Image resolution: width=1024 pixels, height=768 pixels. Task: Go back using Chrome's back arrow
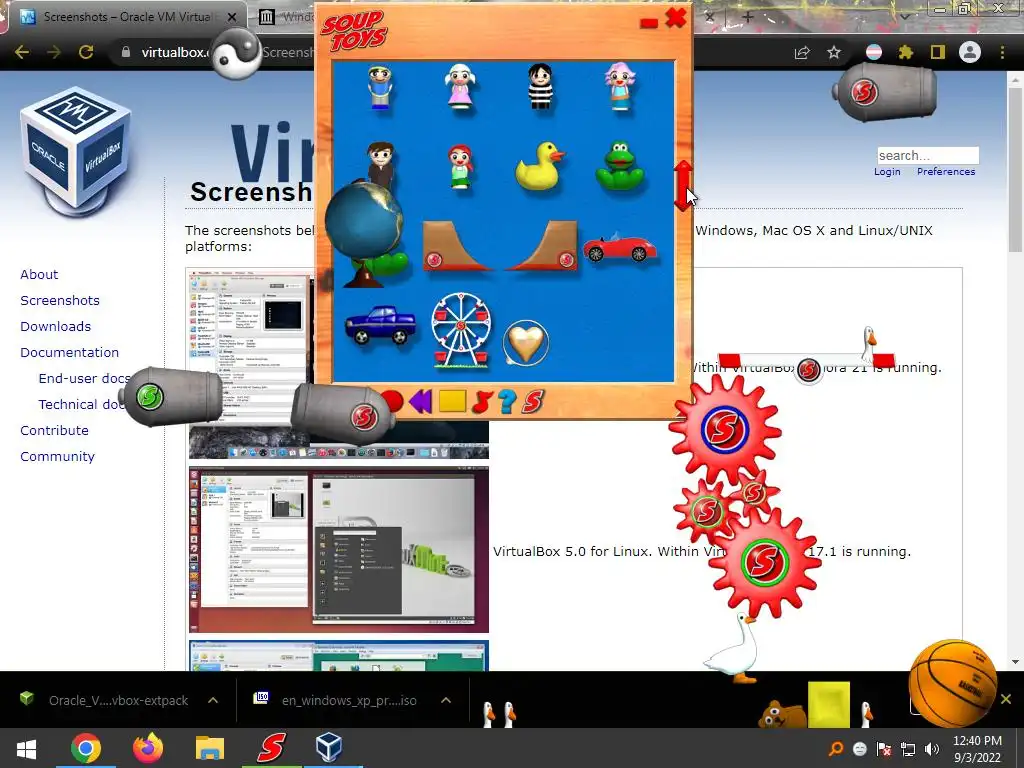[x=22, y=52]
